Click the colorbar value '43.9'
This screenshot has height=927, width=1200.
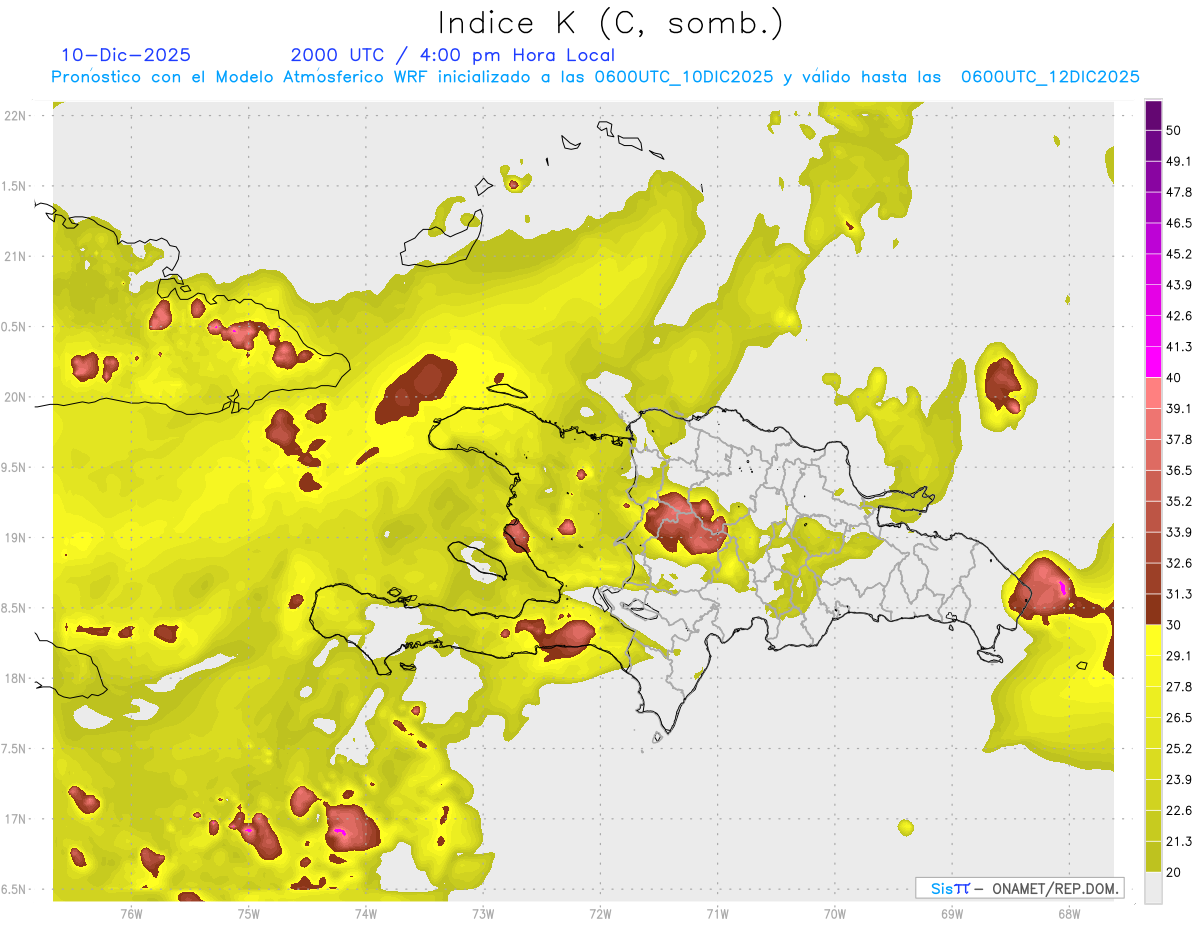[1179, 285]
